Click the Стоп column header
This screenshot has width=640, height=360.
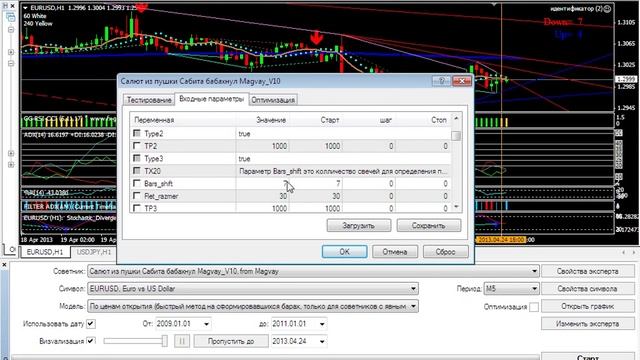click(x=439, y=120)
